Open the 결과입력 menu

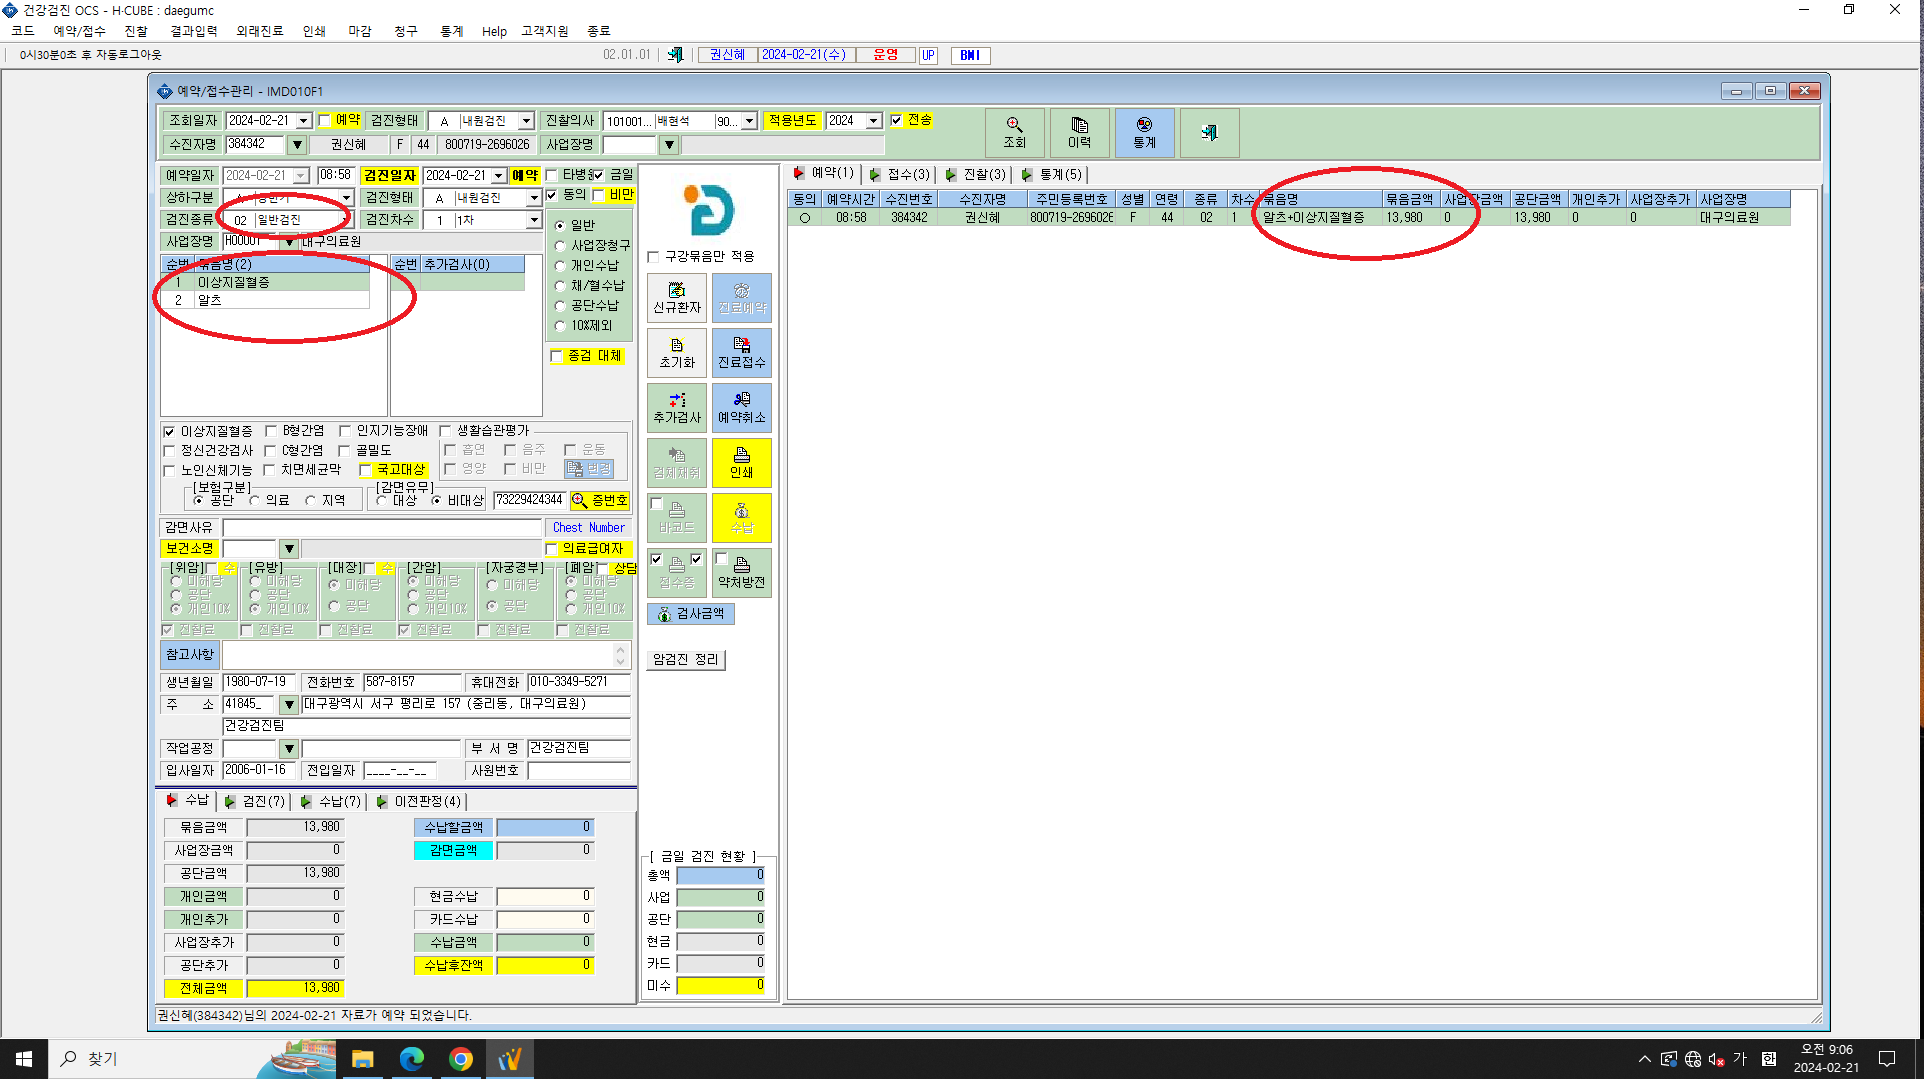194,31
